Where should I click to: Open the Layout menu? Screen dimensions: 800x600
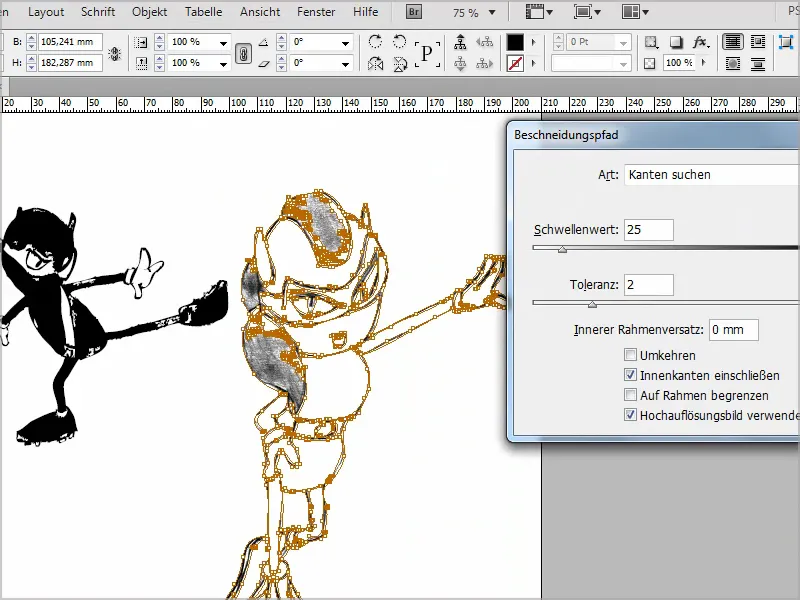pyautogui.click(x=46, y=12)
